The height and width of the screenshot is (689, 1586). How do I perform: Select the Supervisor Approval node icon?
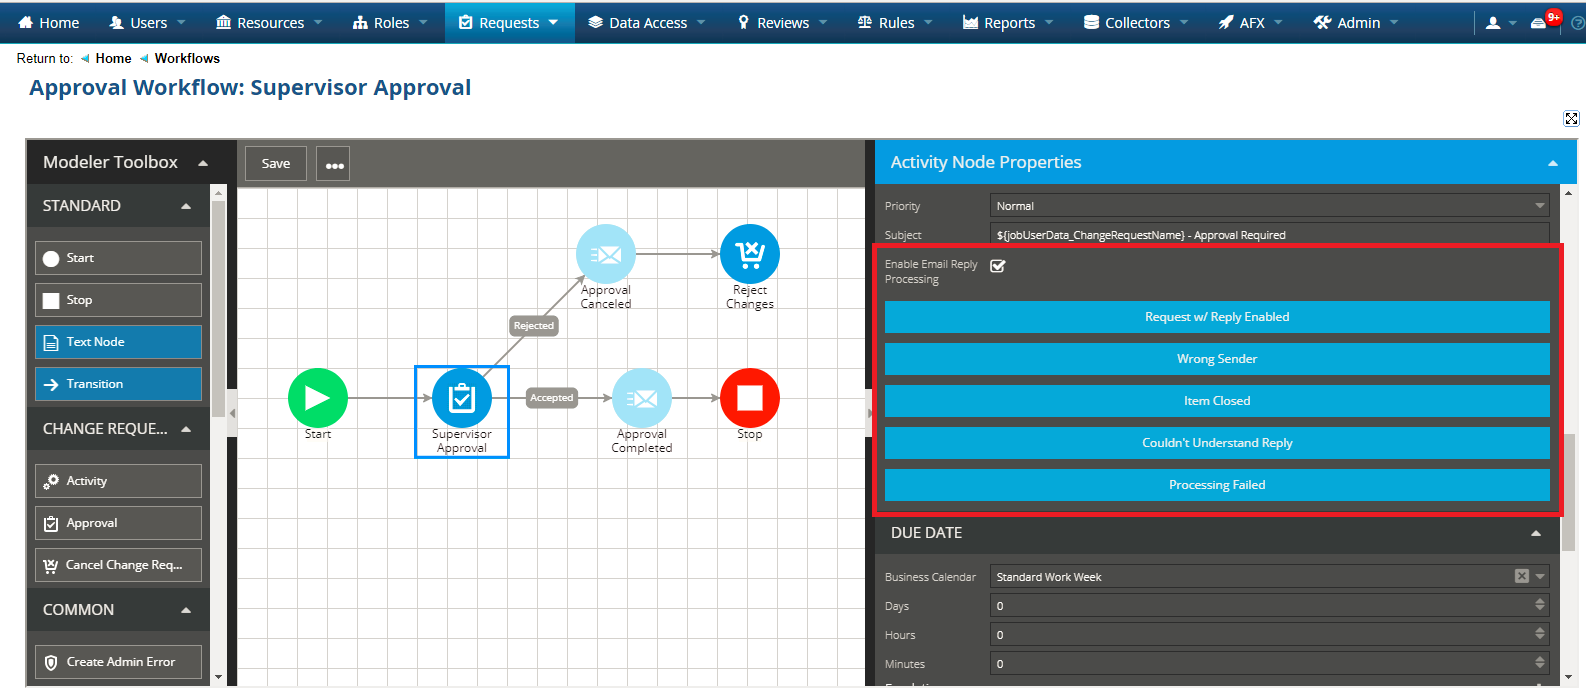click(461, 398)
